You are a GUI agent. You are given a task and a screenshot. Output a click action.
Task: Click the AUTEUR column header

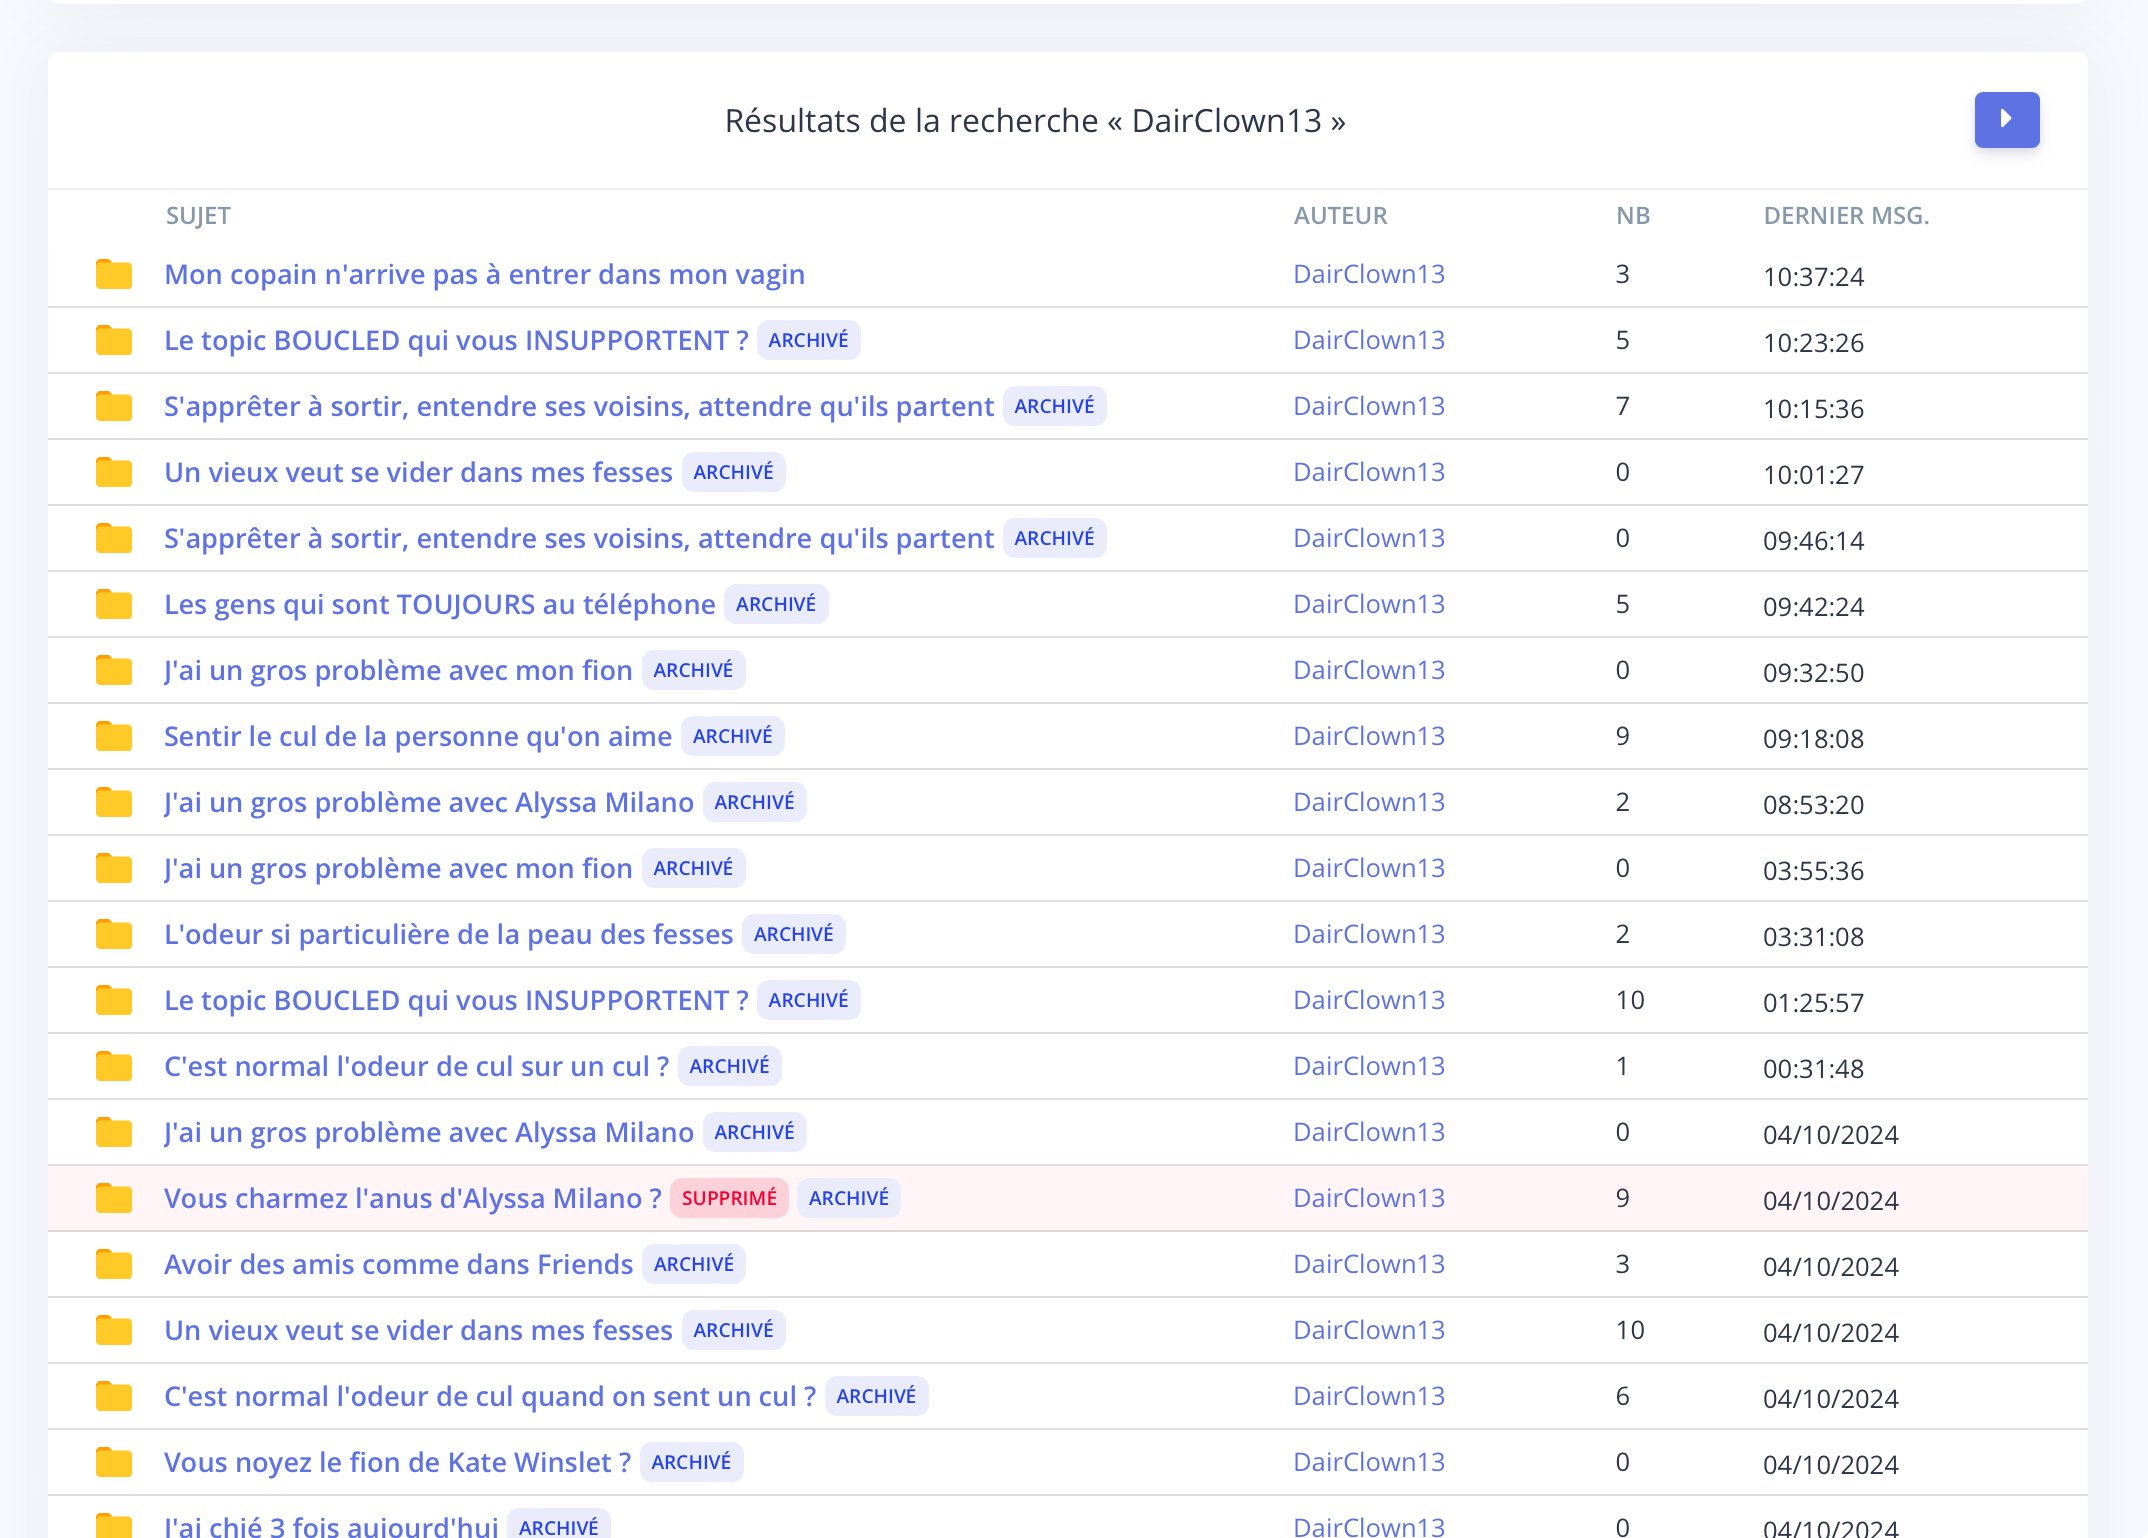pos(1340,216)
